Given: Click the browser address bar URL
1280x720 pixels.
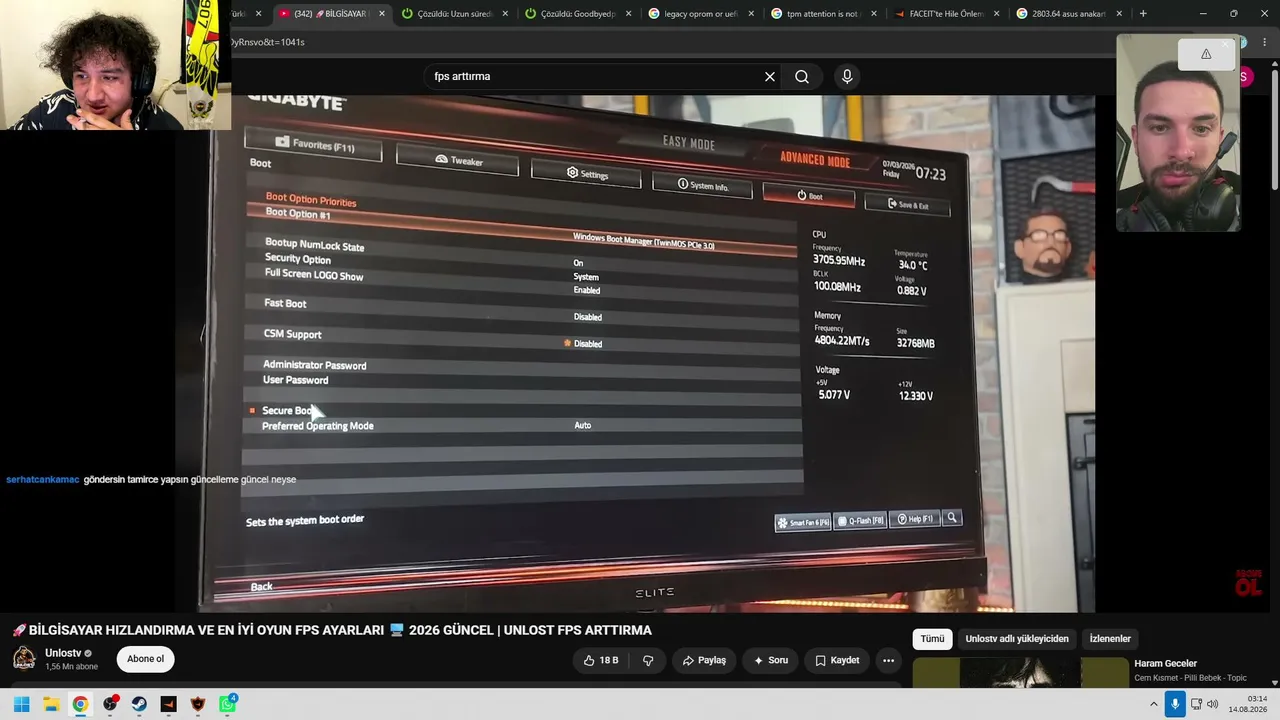Looking at the screenshot, I should [267, 42].
